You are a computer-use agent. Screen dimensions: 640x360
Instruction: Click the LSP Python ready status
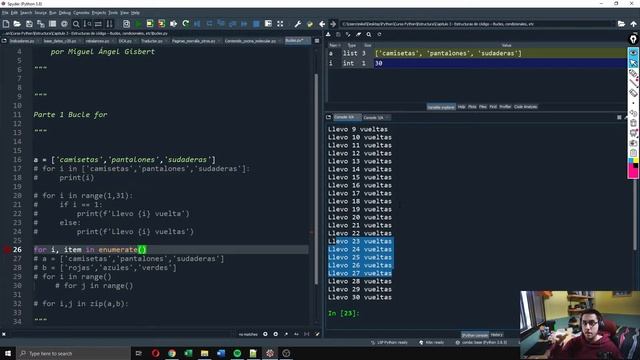[389, 342]
